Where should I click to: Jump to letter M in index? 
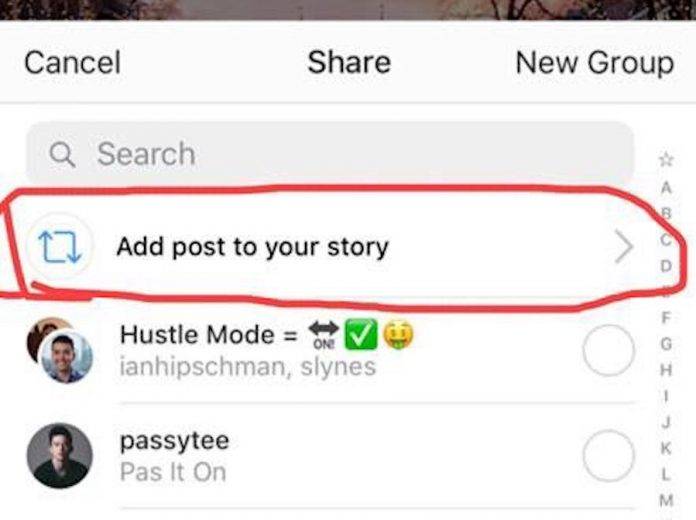(666, 501)
